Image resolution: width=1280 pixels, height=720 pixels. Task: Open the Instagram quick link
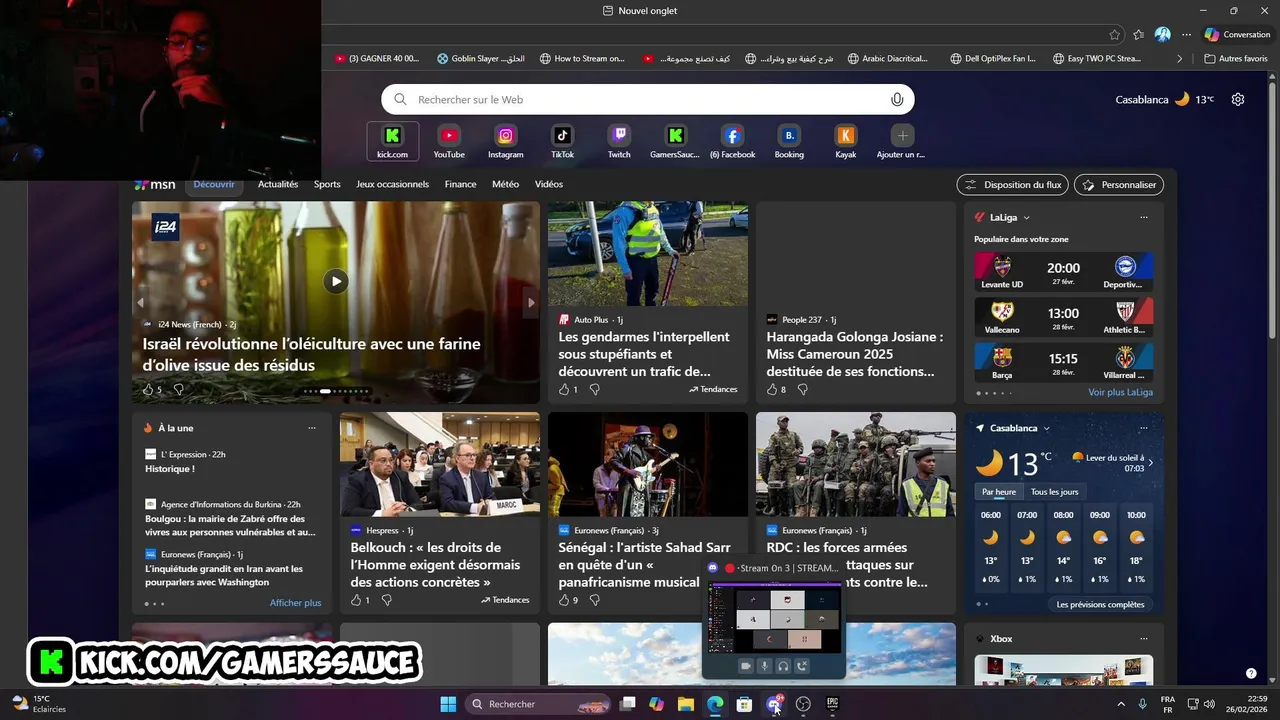tap(506, 141)
